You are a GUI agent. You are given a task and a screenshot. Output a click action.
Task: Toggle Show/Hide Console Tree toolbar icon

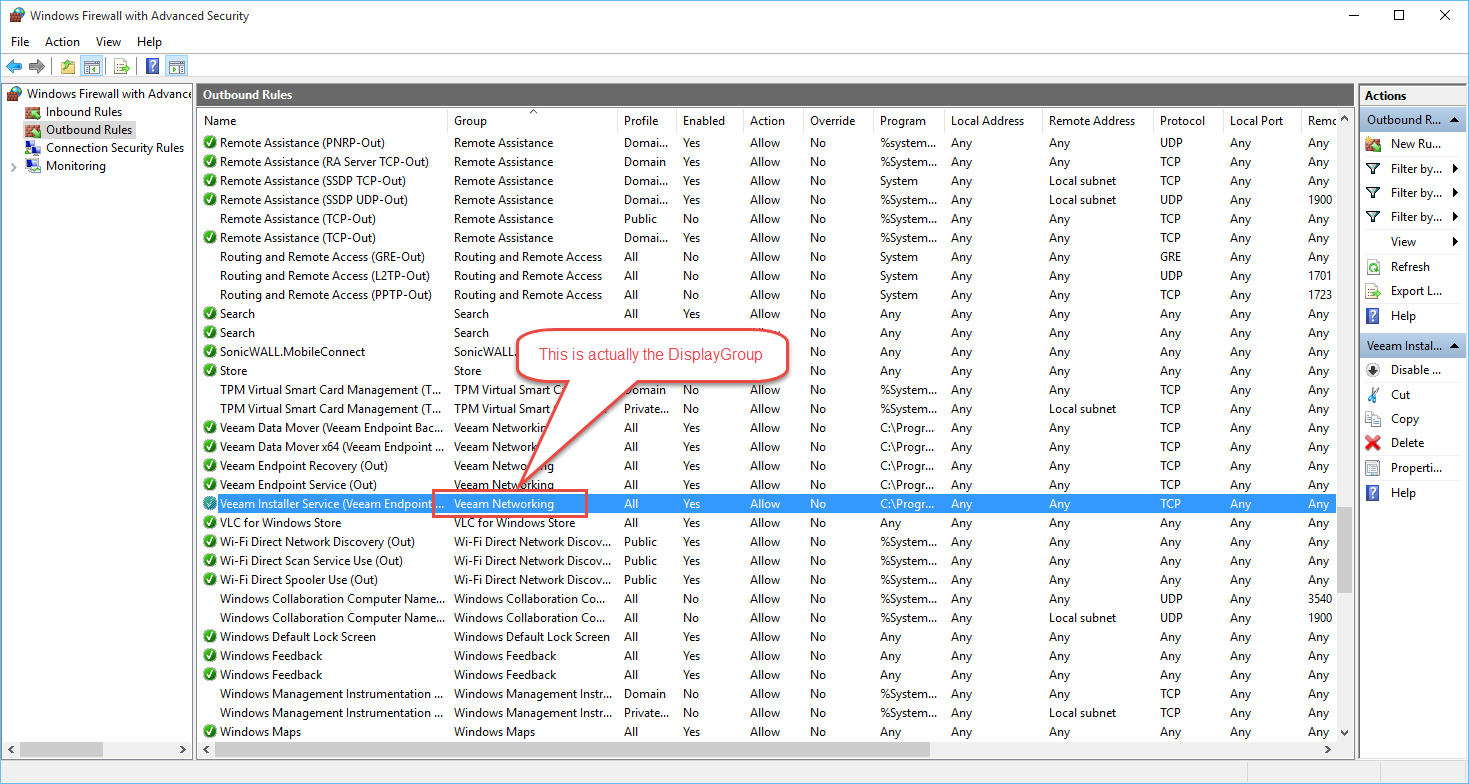point(91,67)
